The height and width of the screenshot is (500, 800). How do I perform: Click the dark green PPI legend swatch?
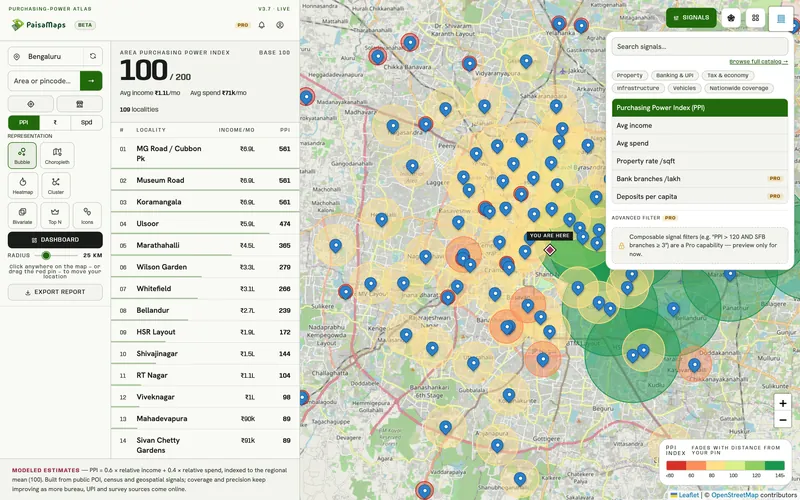point(774,465)
